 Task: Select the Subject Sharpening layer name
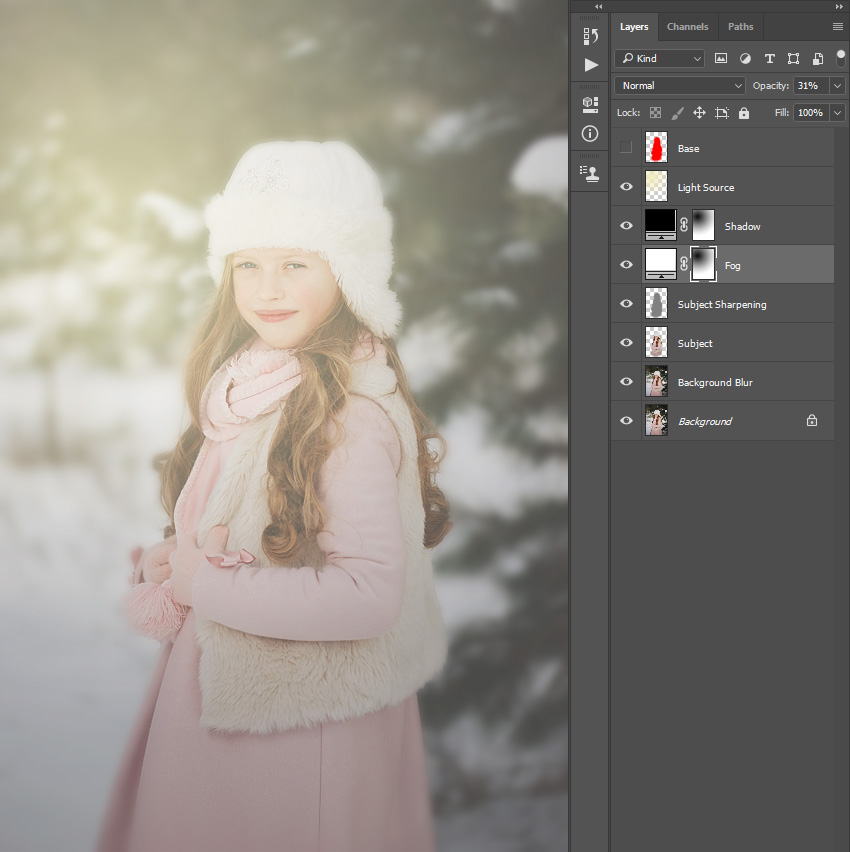722,304
